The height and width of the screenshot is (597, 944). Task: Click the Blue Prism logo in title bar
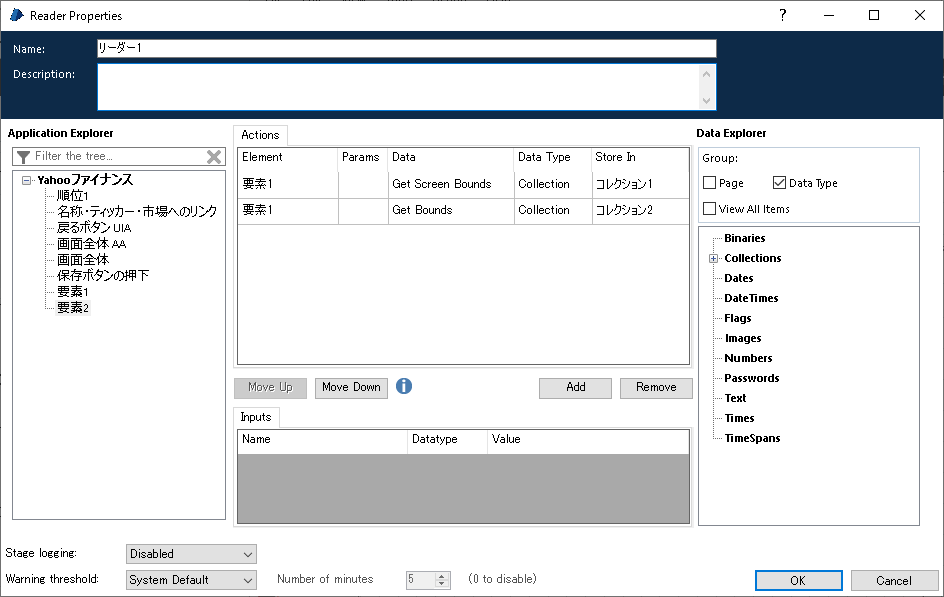(x=17, y=15)
